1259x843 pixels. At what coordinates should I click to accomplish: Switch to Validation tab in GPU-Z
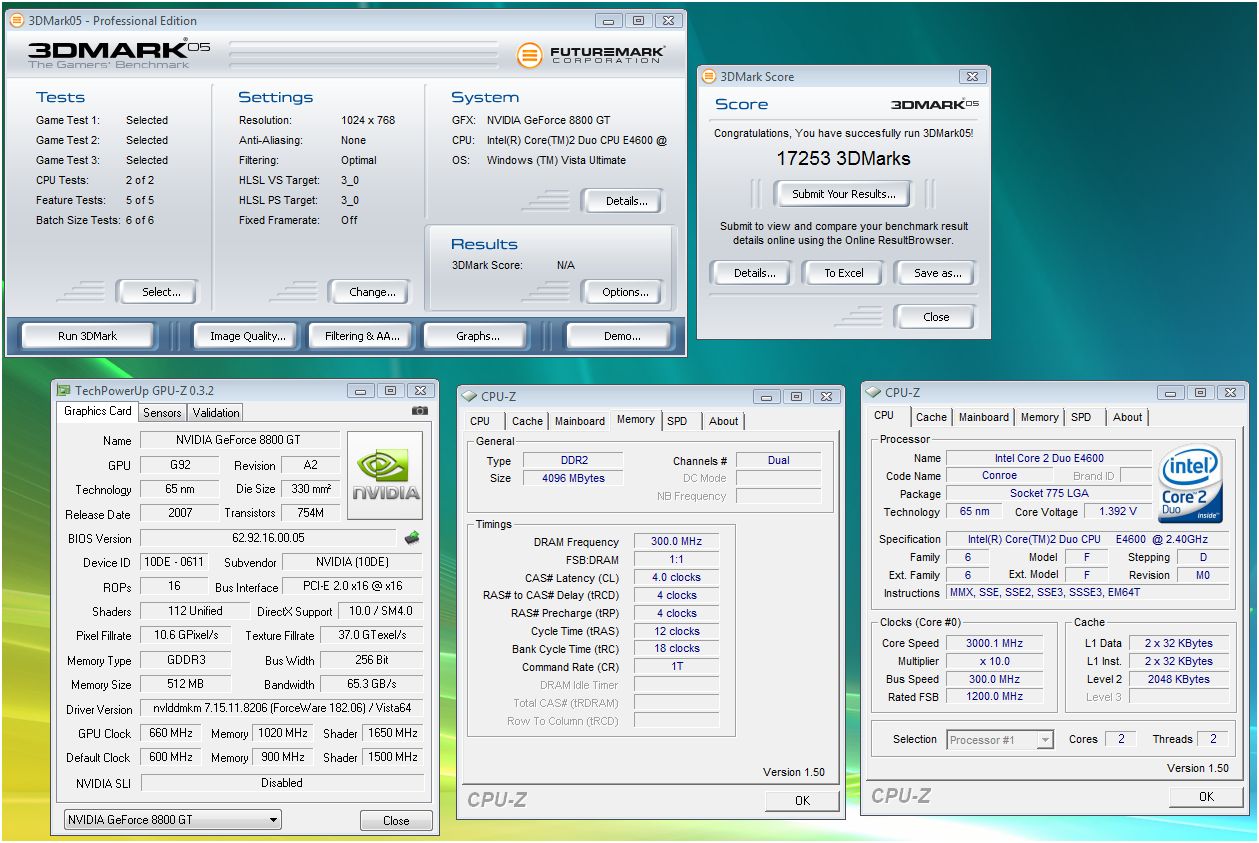[216, 412]
